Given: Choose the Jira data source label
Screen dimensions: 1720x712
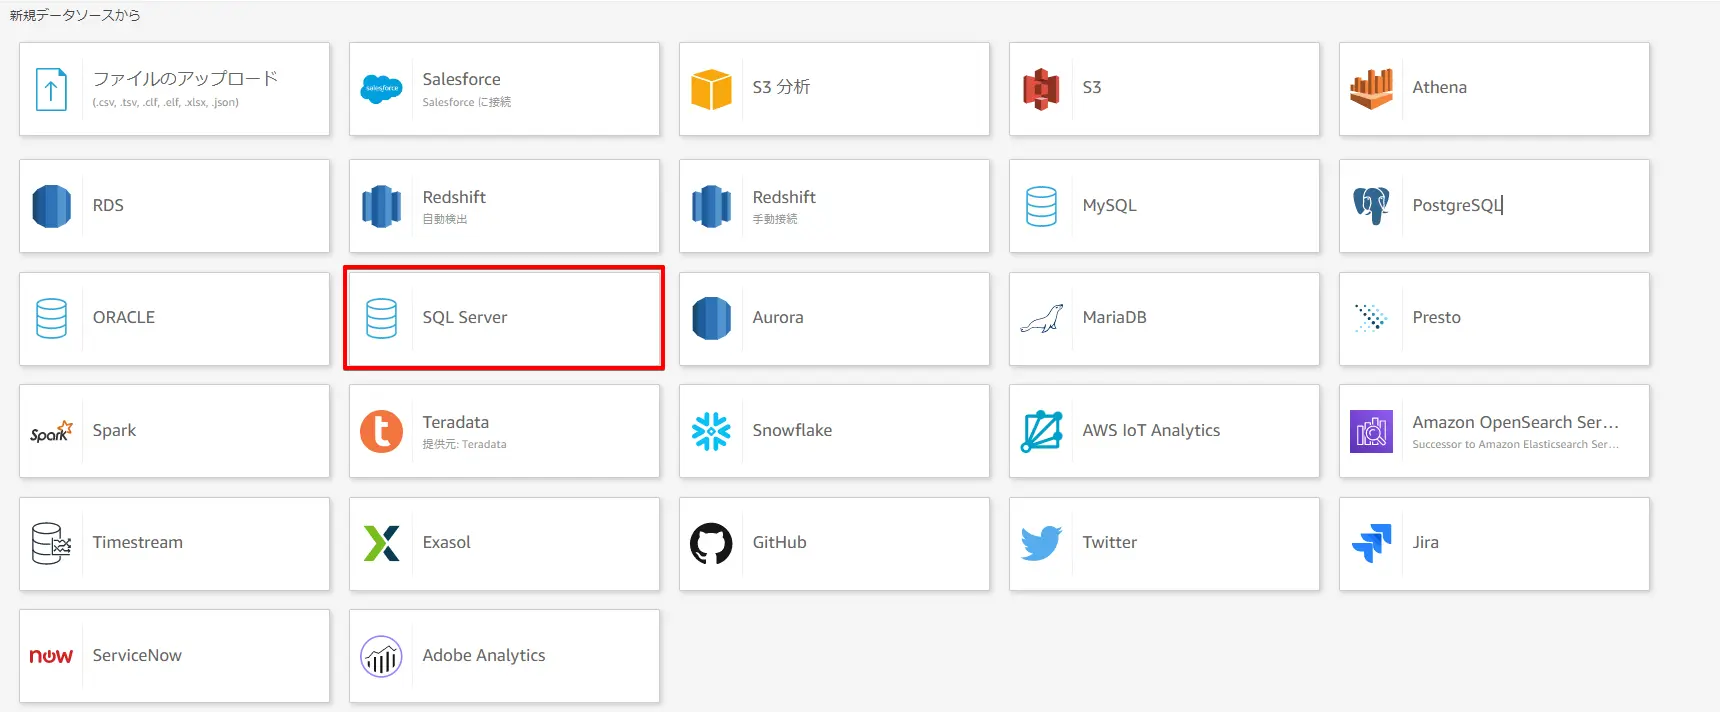Looking at the screenshot, I should point(1426,542).
